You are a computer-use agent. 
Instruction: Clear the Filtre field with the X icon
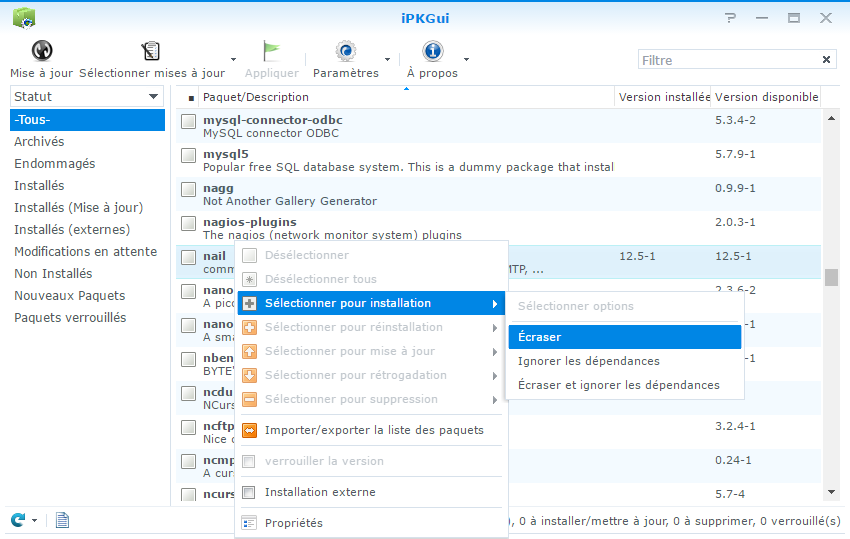826,60
